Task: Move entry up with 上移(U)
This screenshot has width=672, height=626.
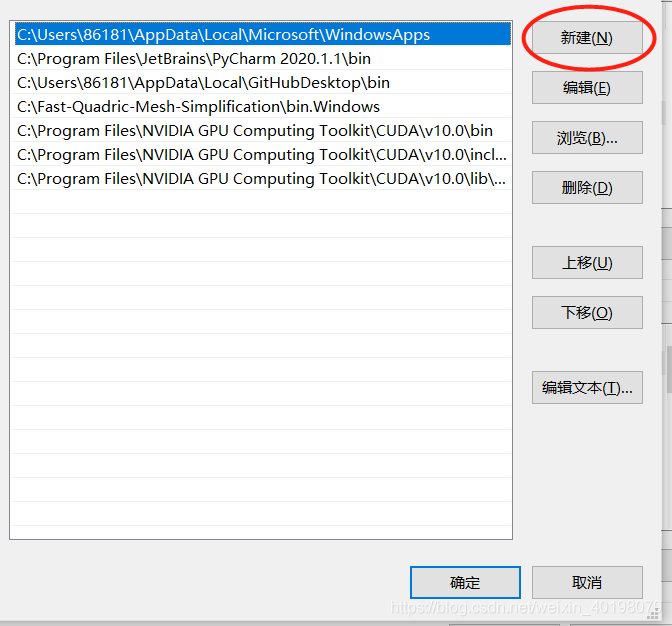Action: pyautogui.click(x=587, y=263)
